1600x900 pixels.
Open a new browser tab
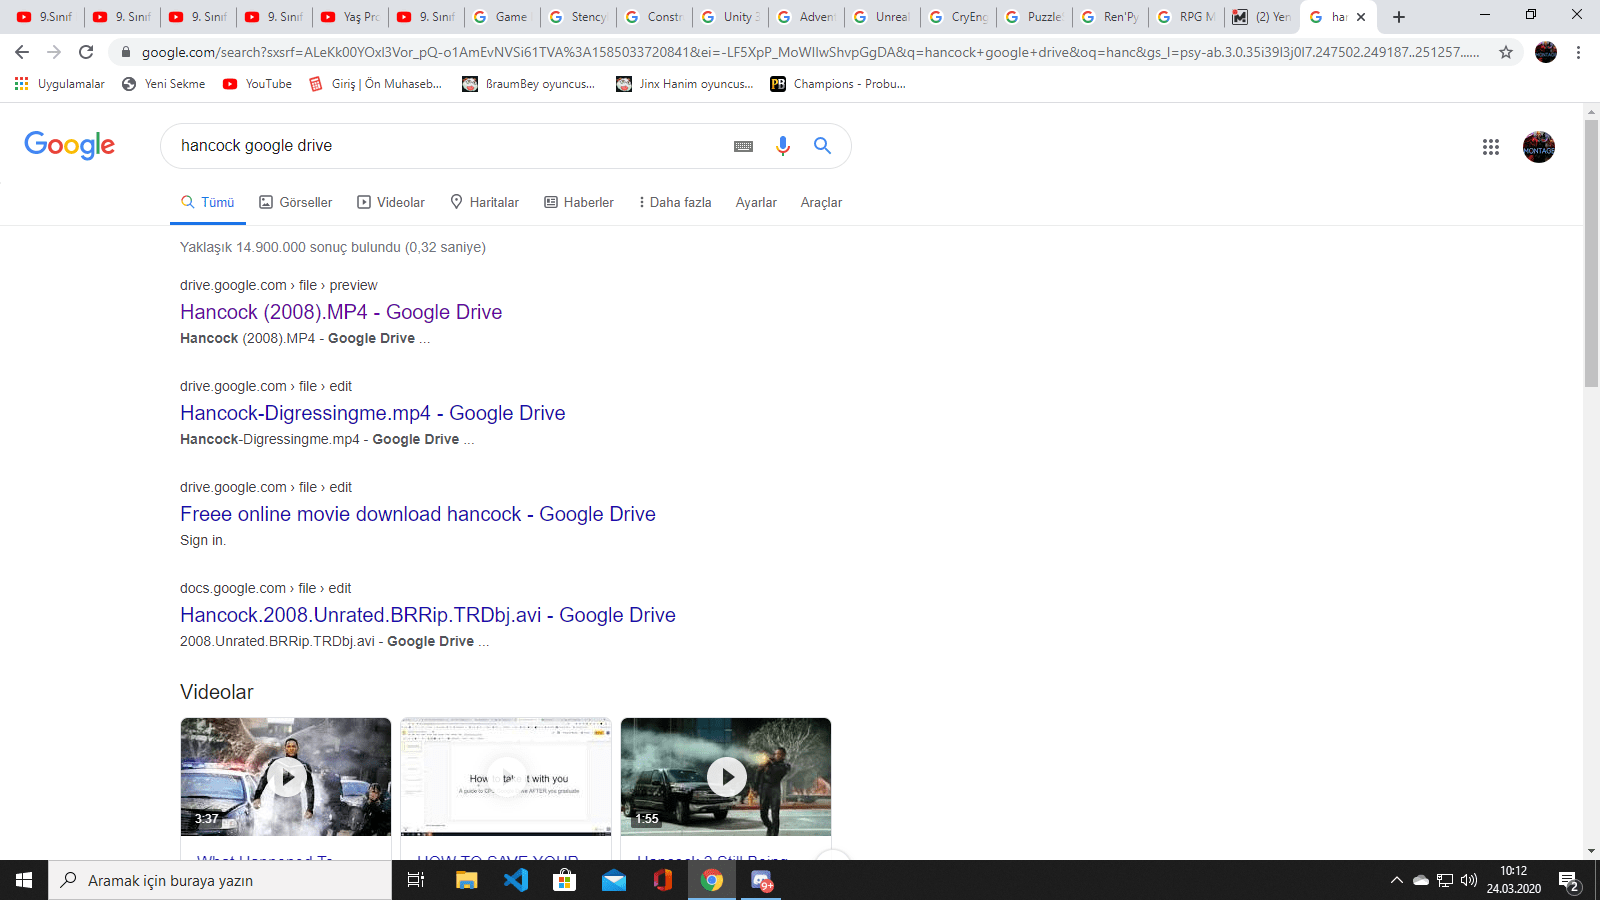tap(1399, 17)
